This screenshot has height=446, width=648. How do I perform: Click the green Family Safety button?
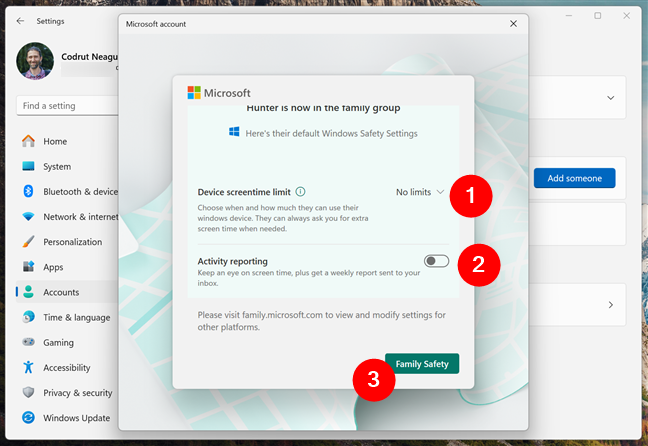pyautogui.click(x=422, y=363)
